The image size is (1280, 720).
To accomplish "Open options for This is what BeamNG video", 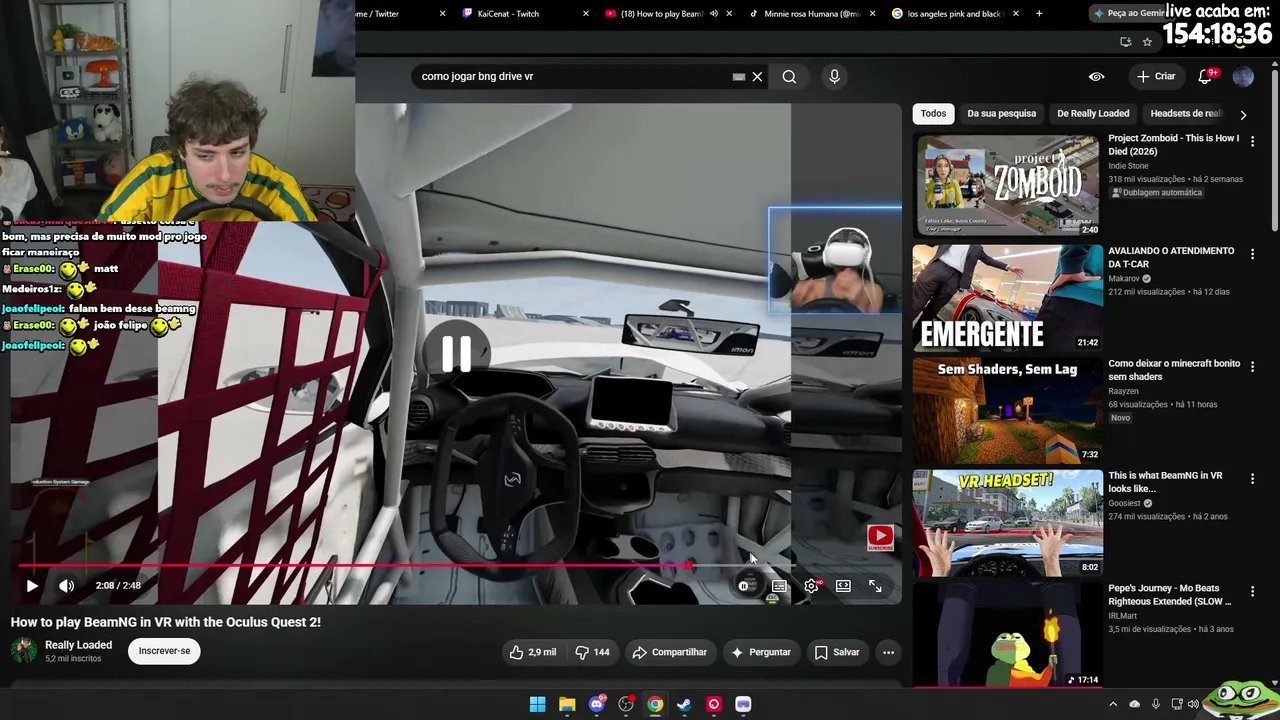I will (1252, 480).
